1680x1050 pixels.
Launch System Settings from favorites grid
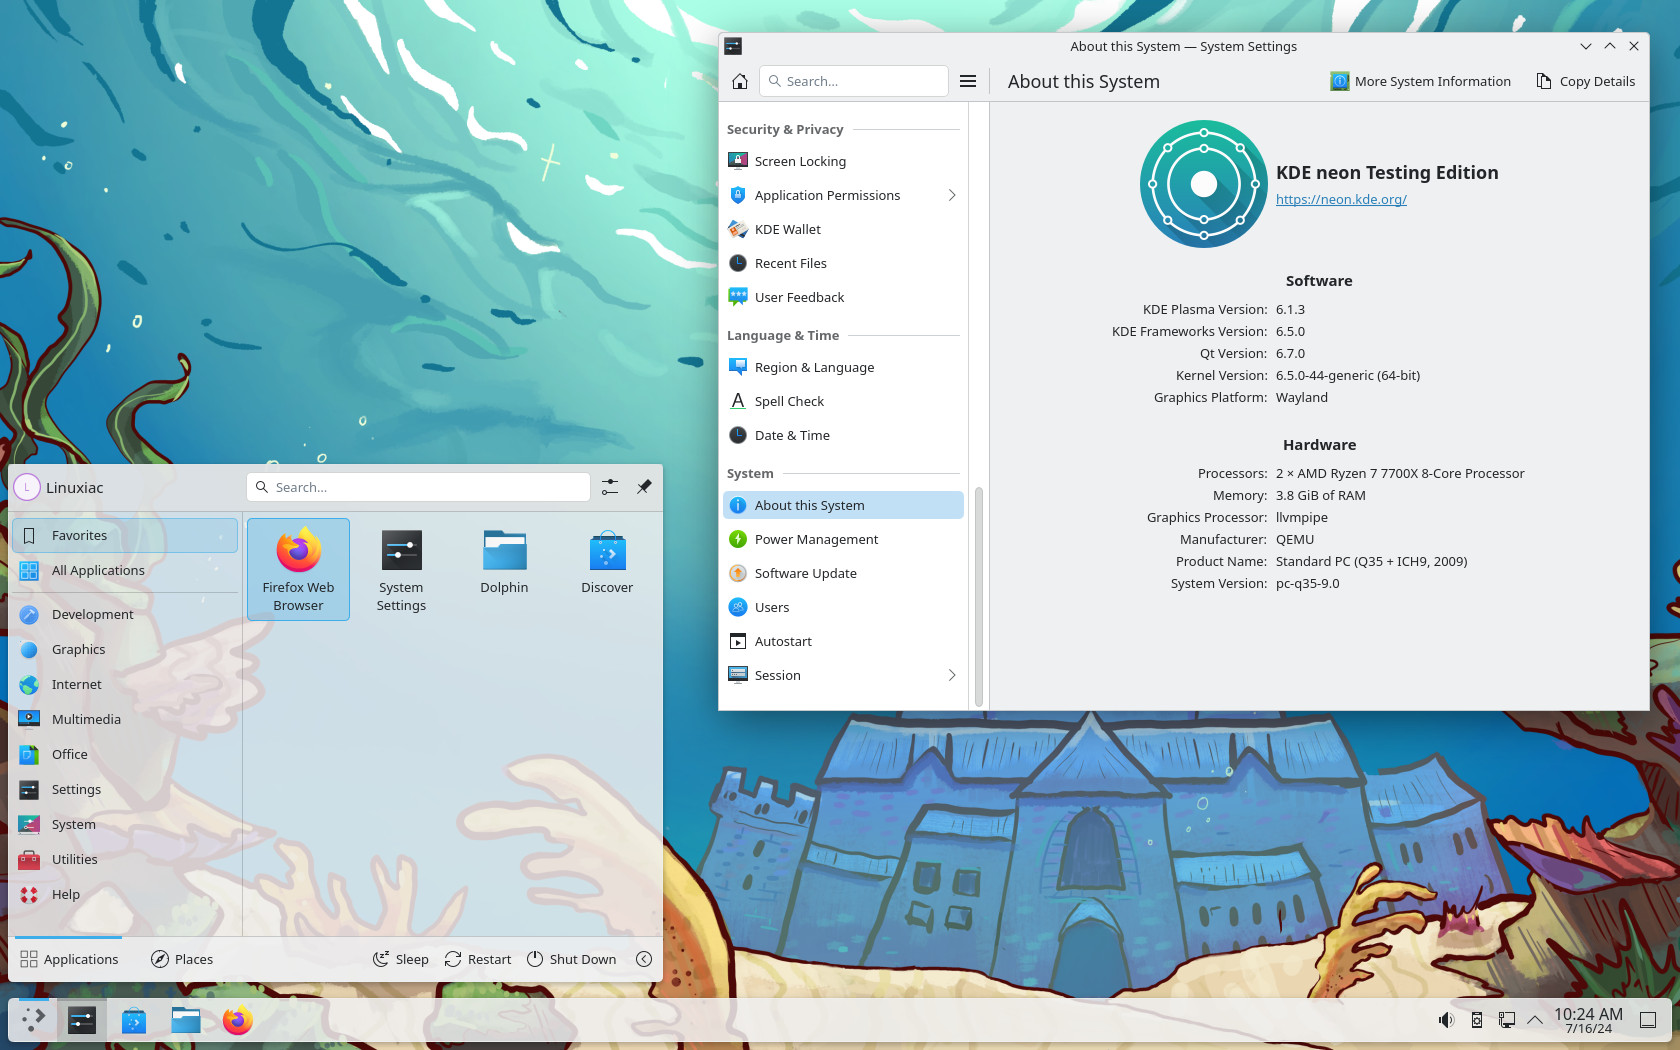pos(401,569)
